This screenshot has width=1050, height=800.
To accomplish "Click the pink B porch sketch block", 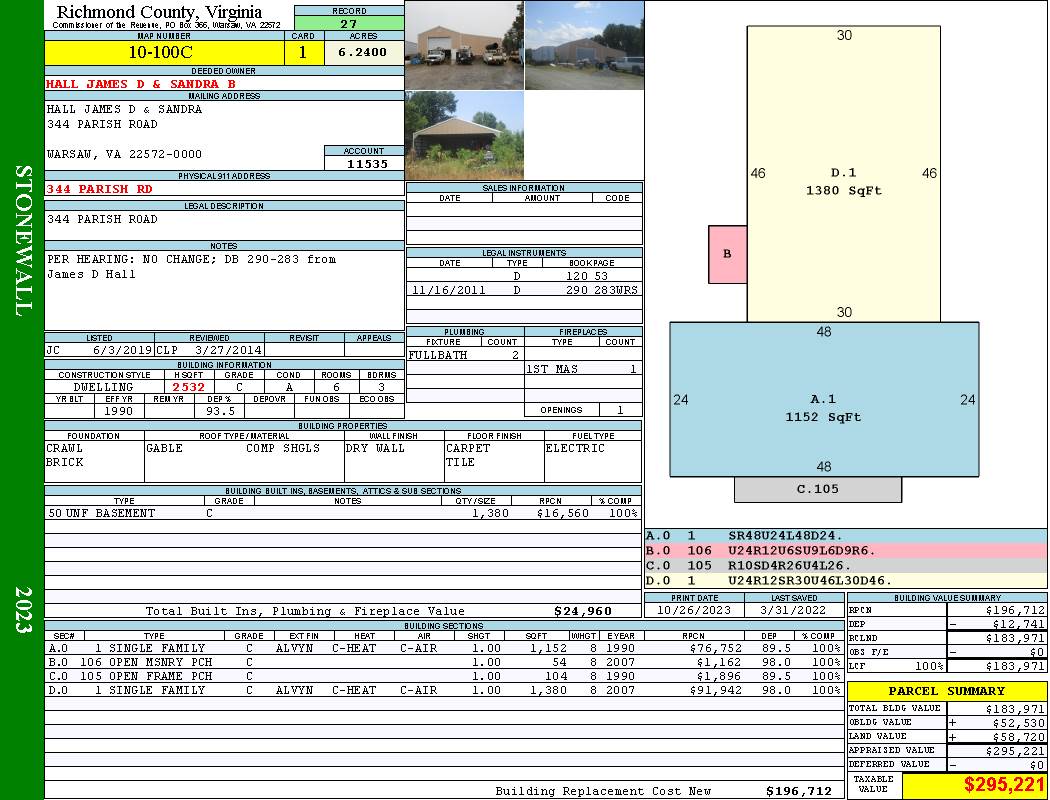I will [727, 254].
